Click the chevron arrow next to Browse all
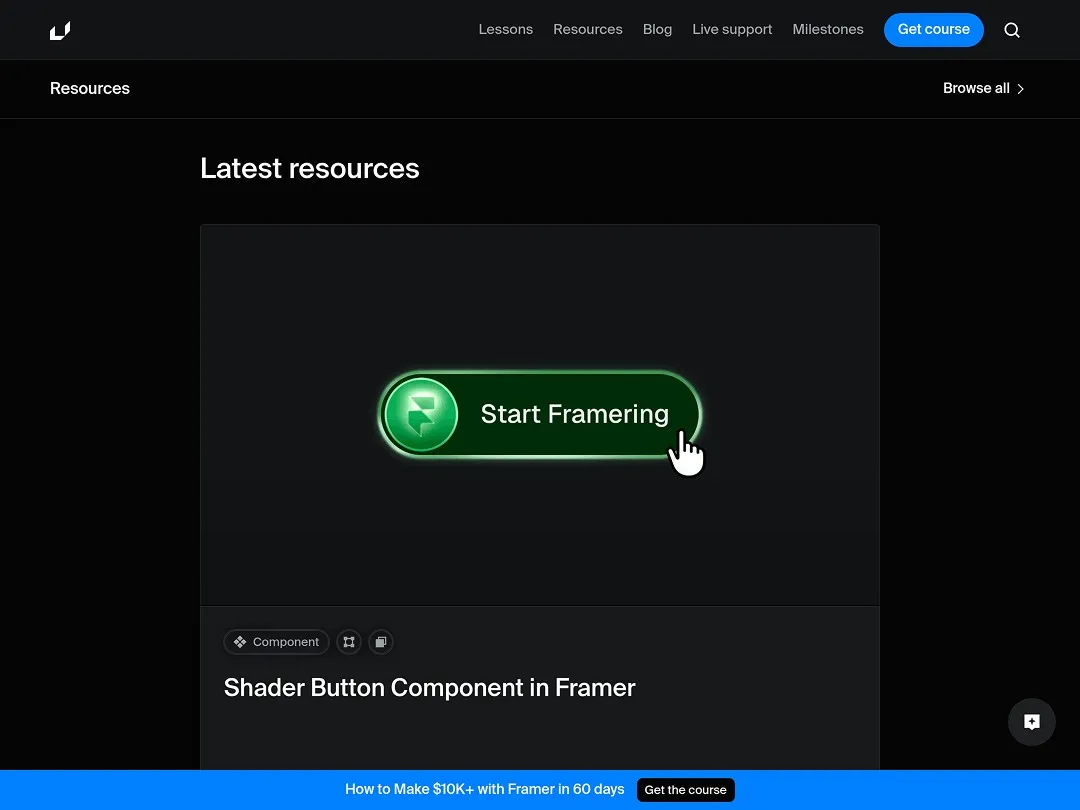The width and height of the screenshot is (1080, 810). coord(1021,89)
